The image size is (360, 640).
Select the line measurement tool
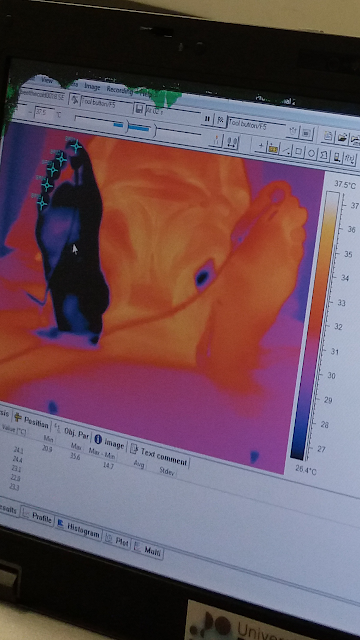[286, 151]
